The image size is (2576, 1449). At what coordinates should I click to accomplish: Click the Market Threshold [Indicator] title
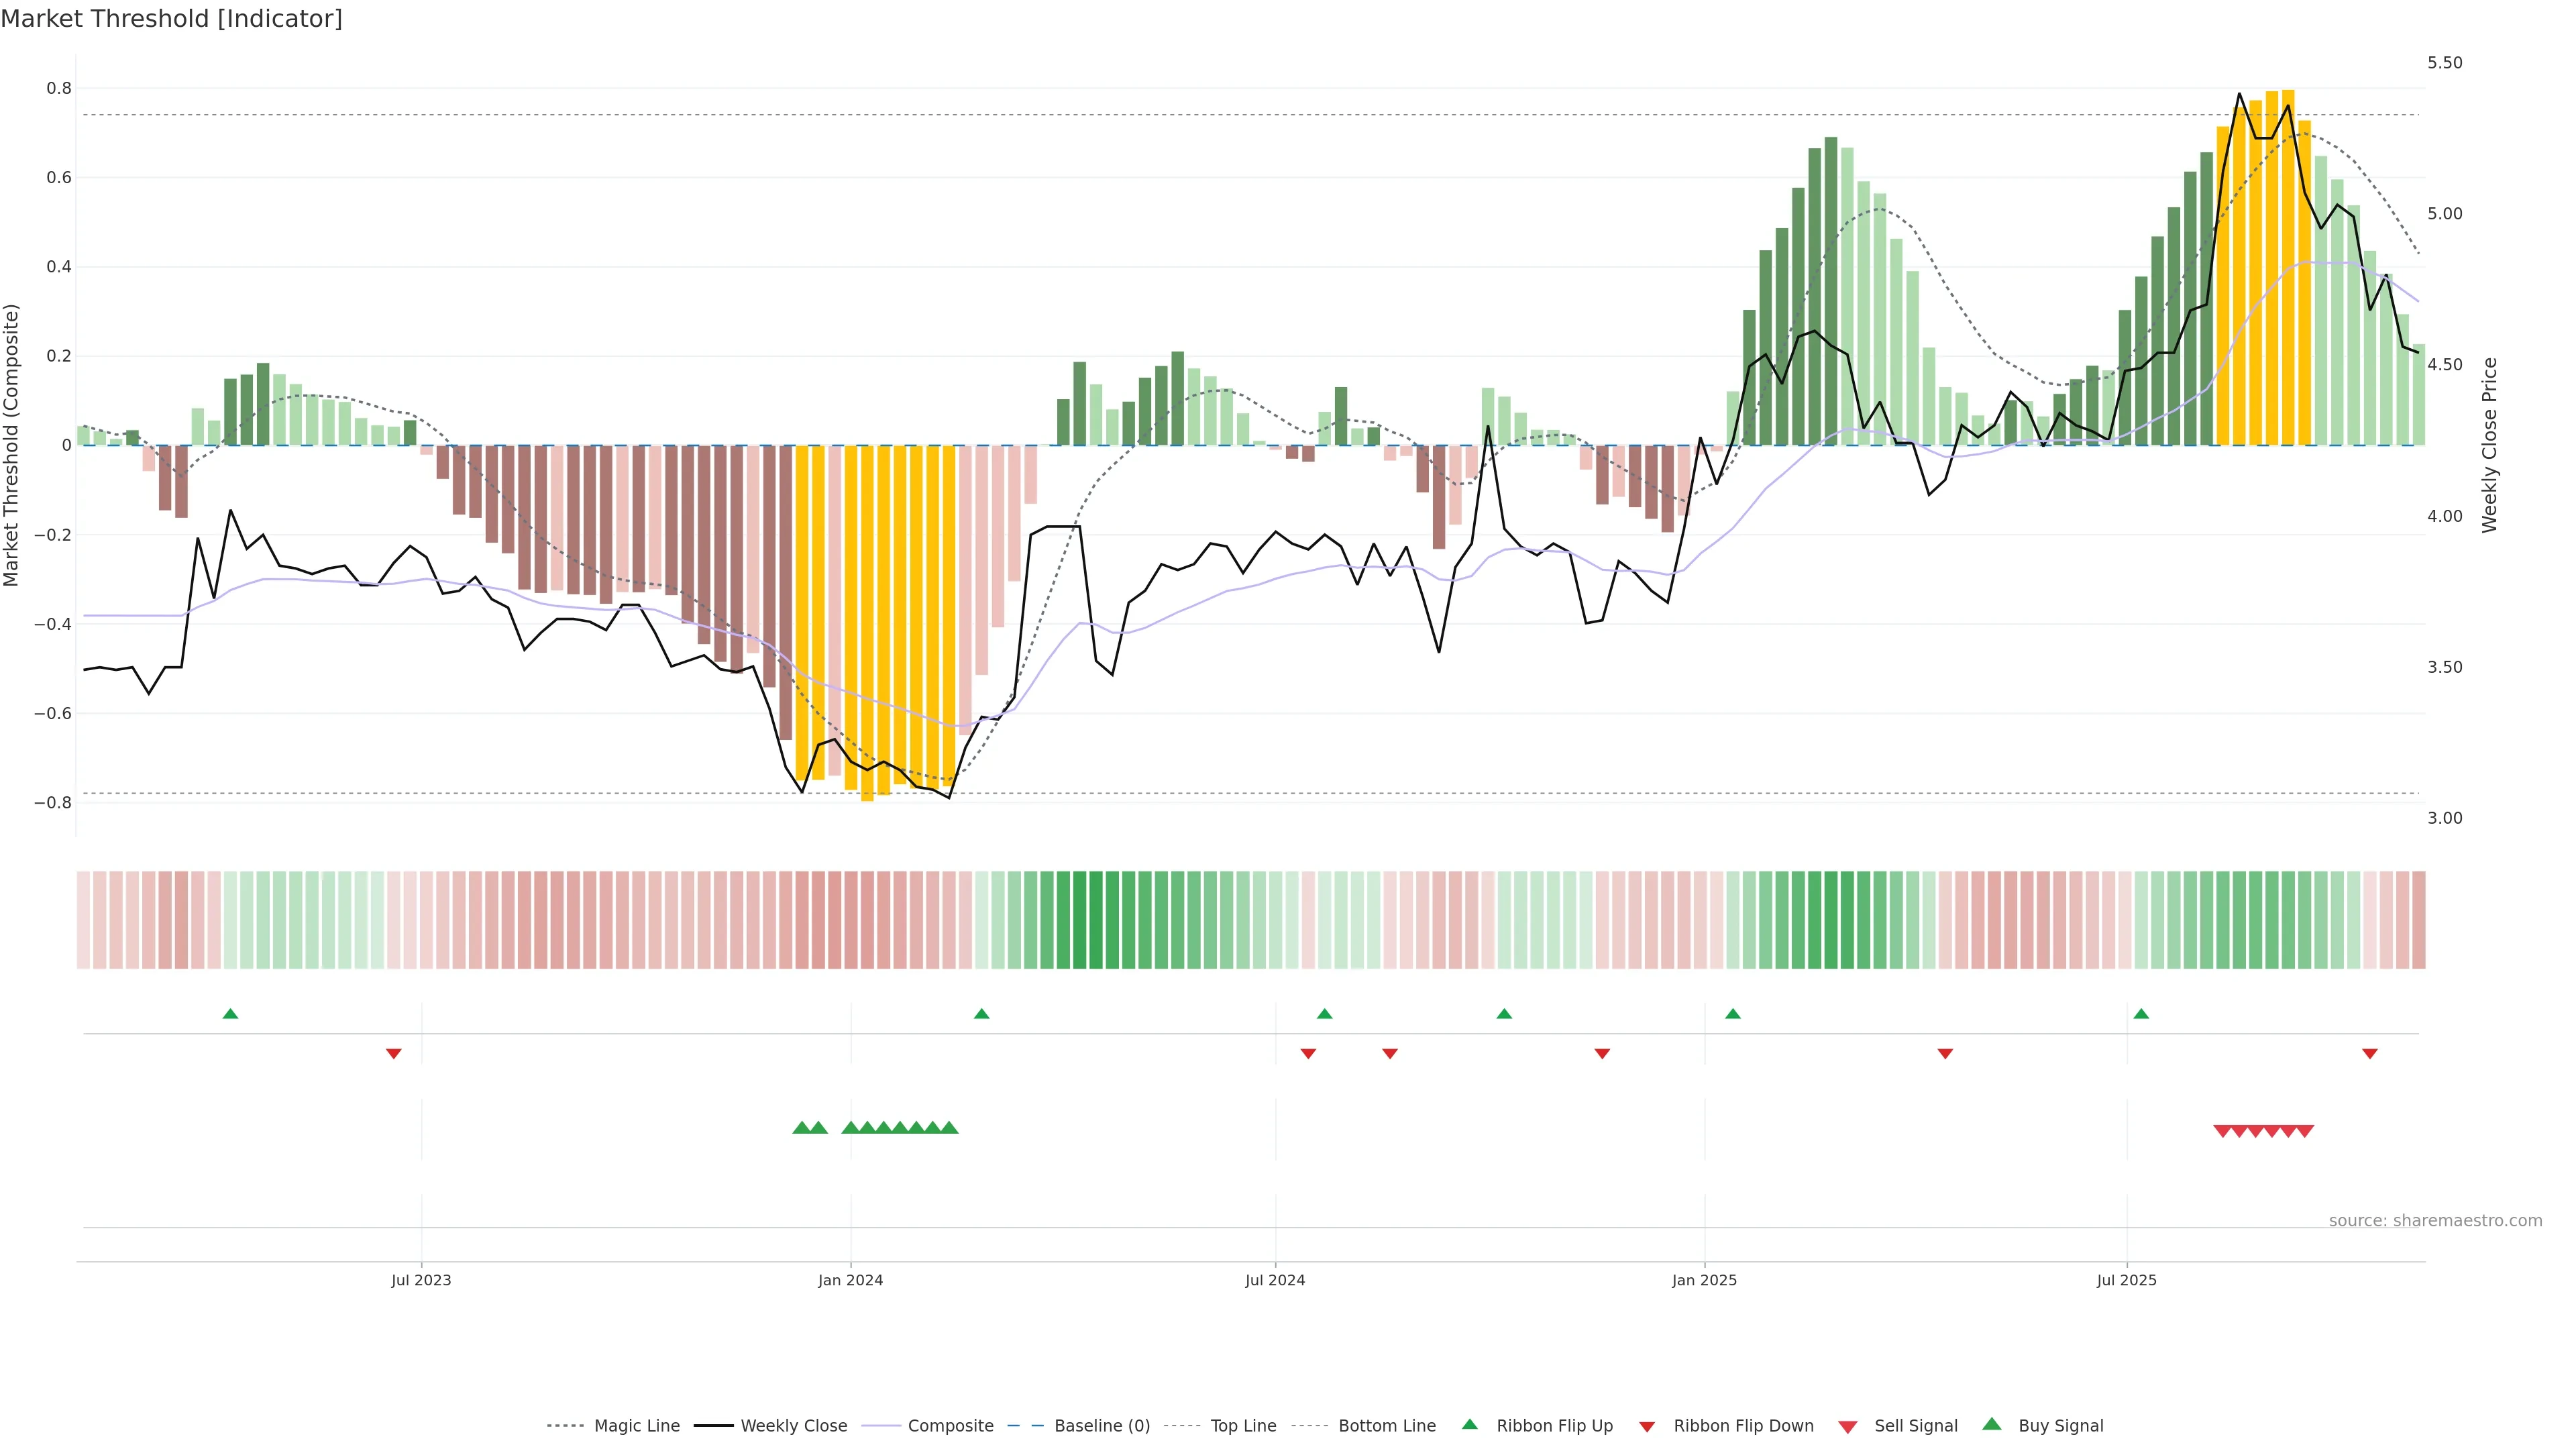[171, 19]
